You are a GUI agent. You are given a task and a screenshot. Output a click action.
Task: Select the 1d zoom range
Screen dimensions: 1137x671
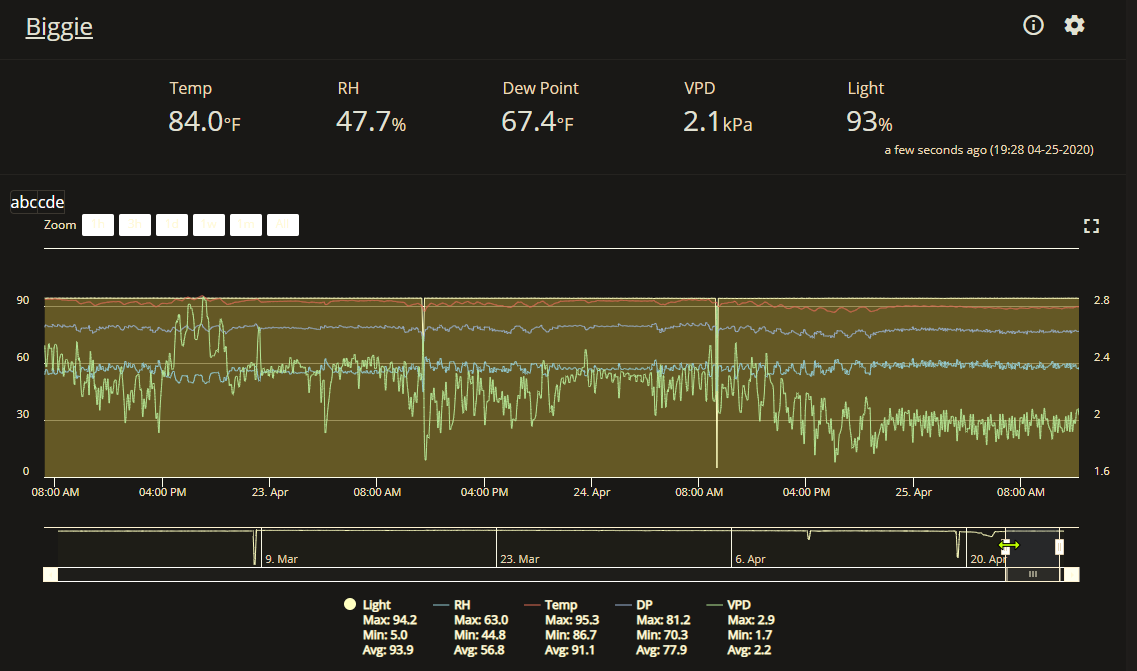click(172, 225)
